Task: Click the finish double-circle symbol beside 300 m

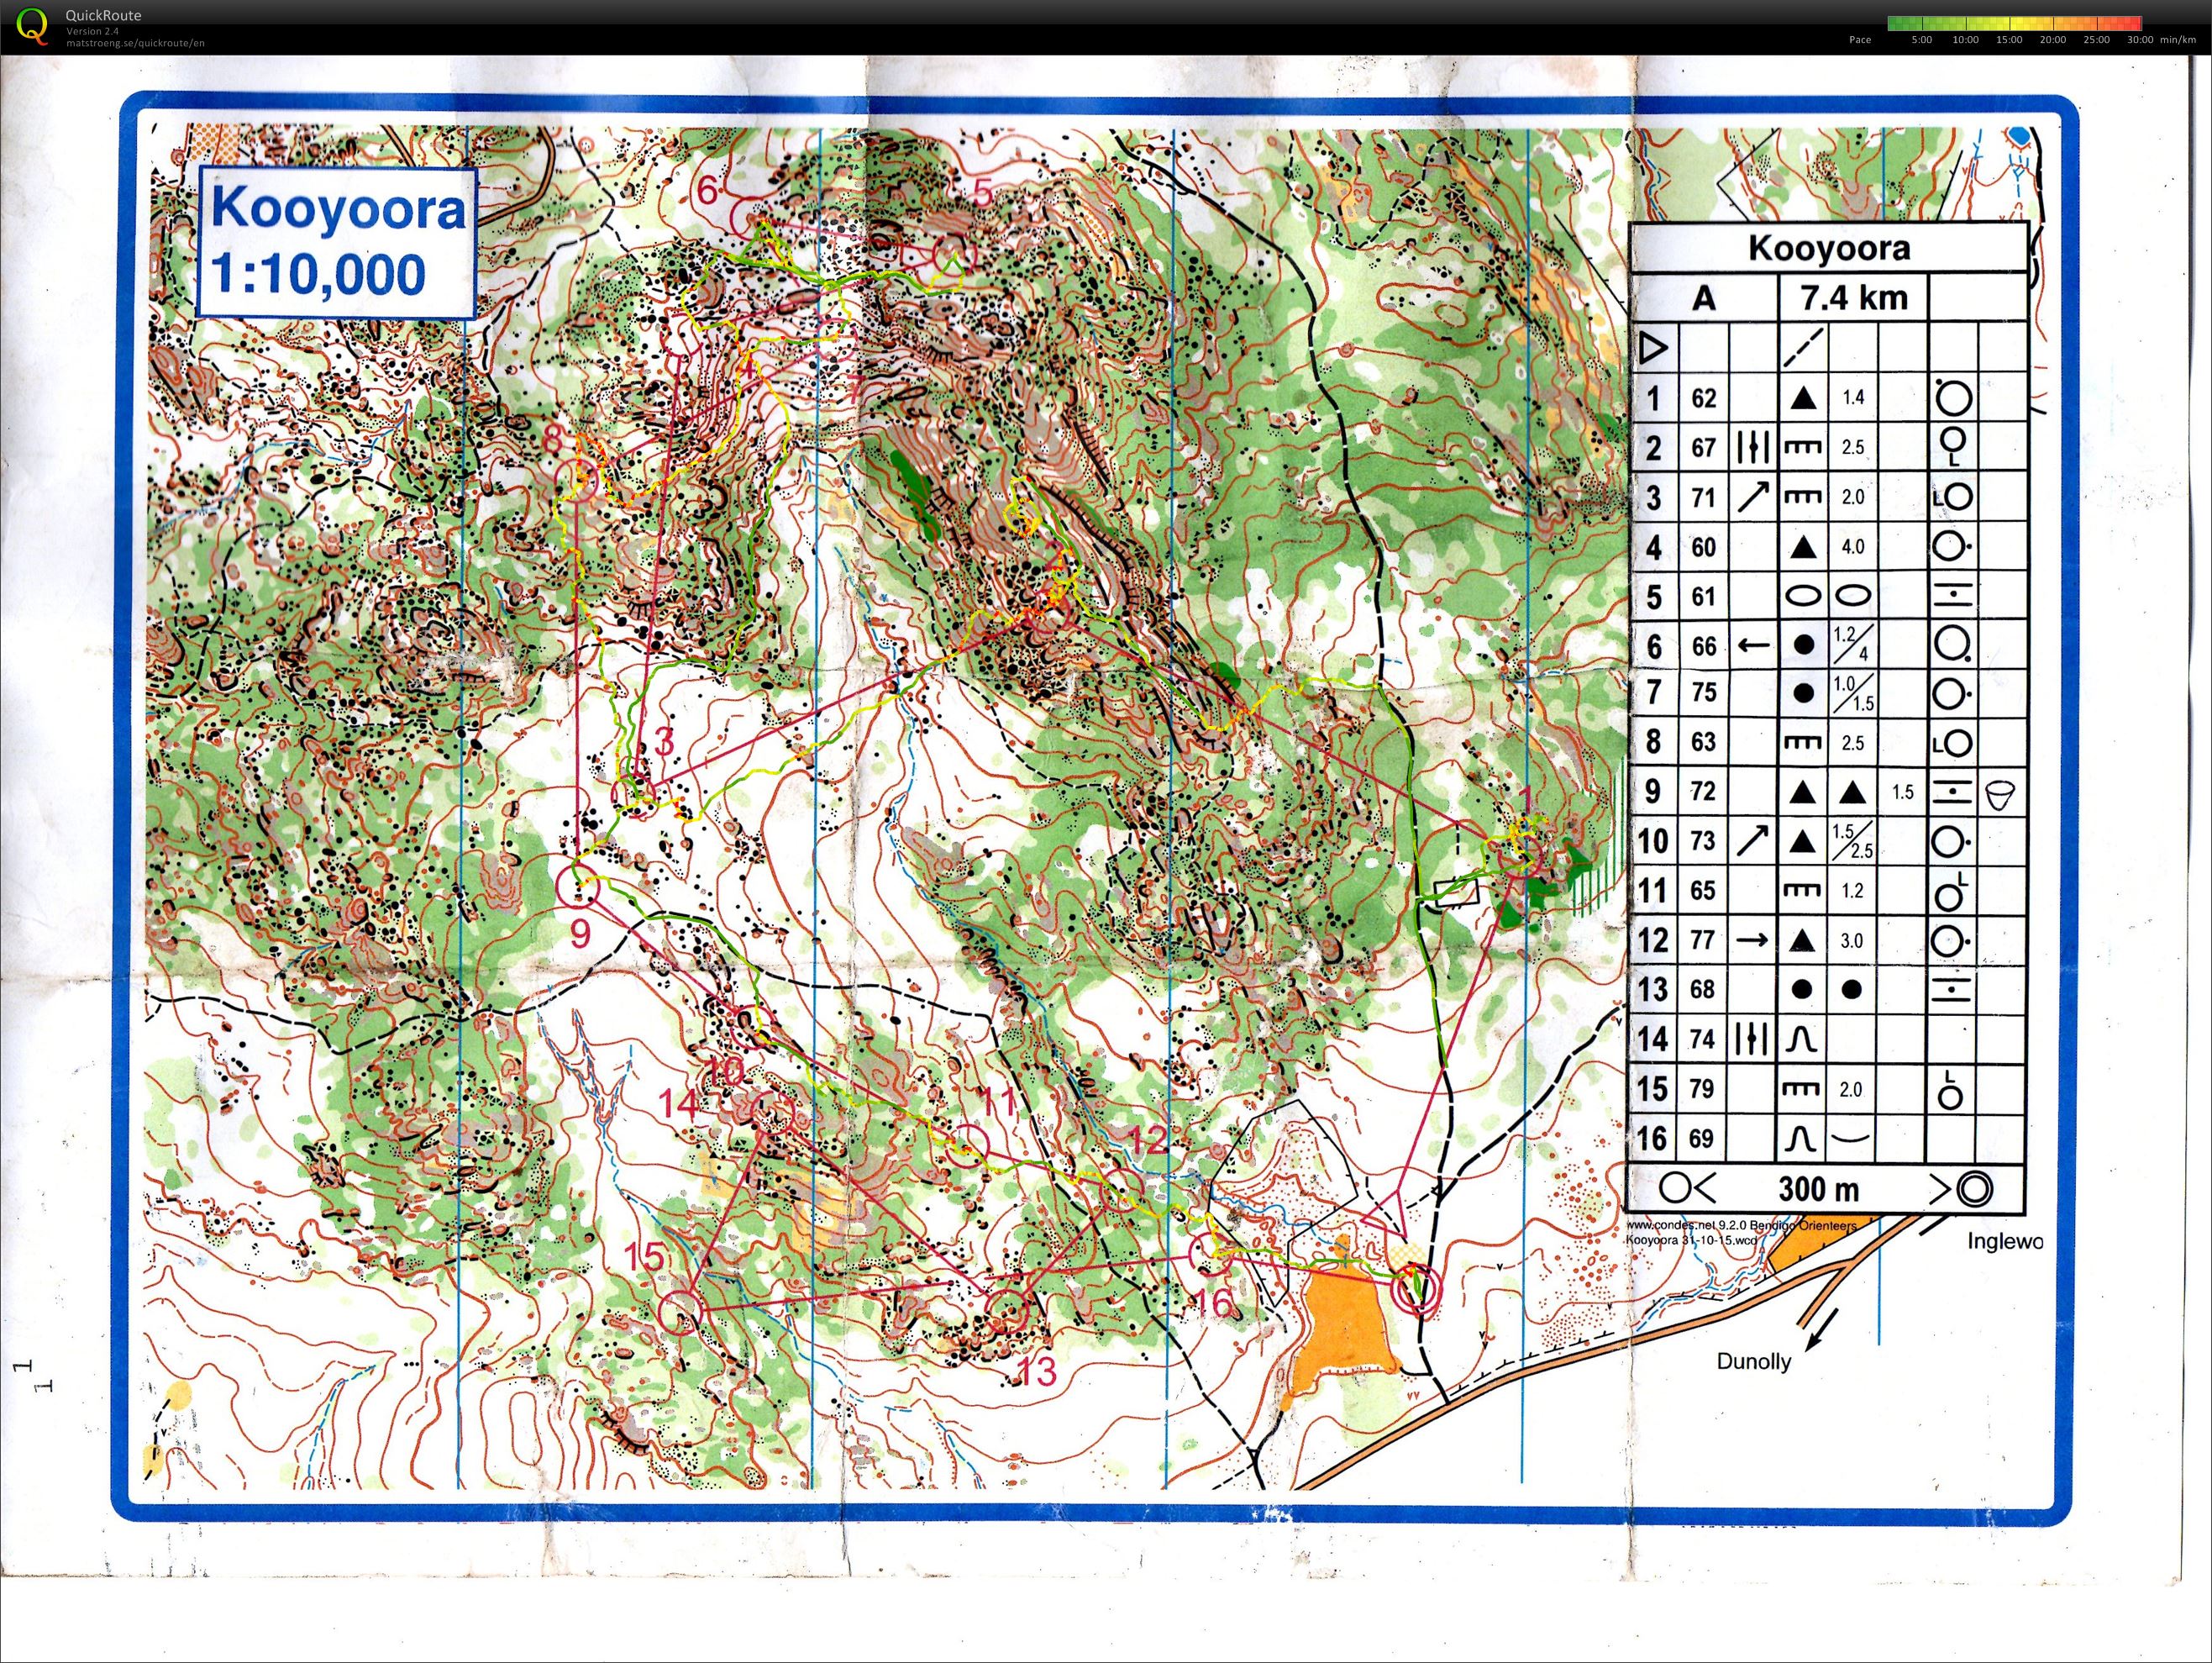Action: coord(1975,1188)
